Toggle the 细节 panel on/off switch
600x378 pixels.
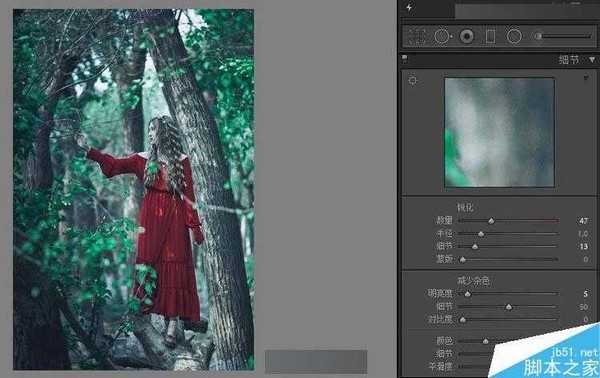coord(405,59)
